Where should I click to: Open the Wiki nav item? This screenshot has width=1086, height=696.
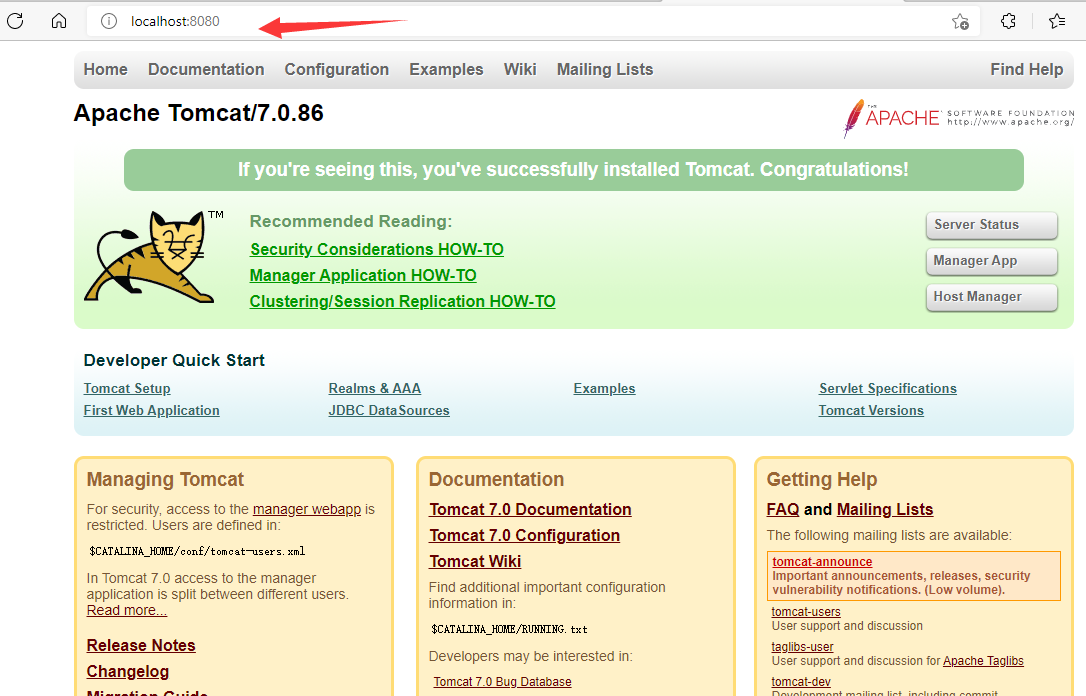(x=519, y=69)
